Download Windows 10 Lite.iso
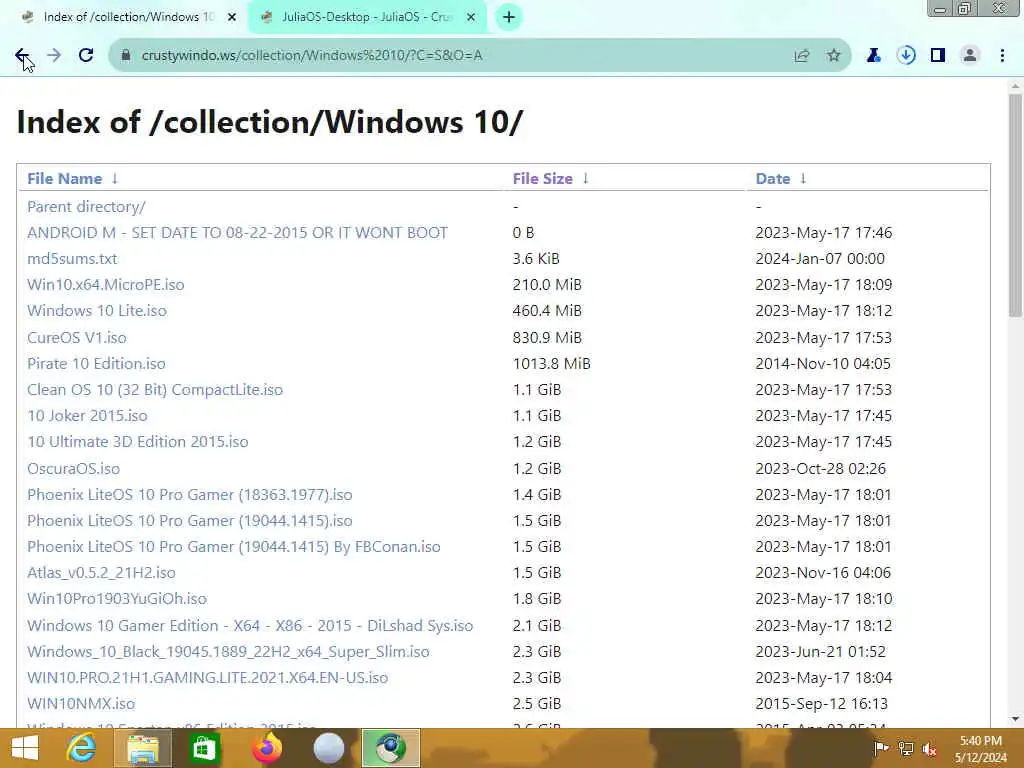Image resolution: width=1024 pixels, height=768 pixels. point(97,311)
